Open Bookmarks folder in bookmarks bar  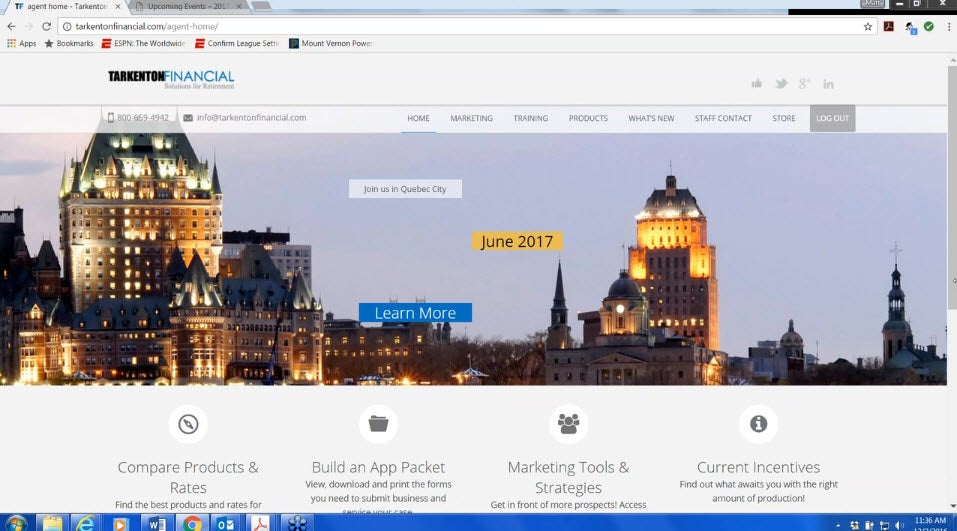click(69, 43)
